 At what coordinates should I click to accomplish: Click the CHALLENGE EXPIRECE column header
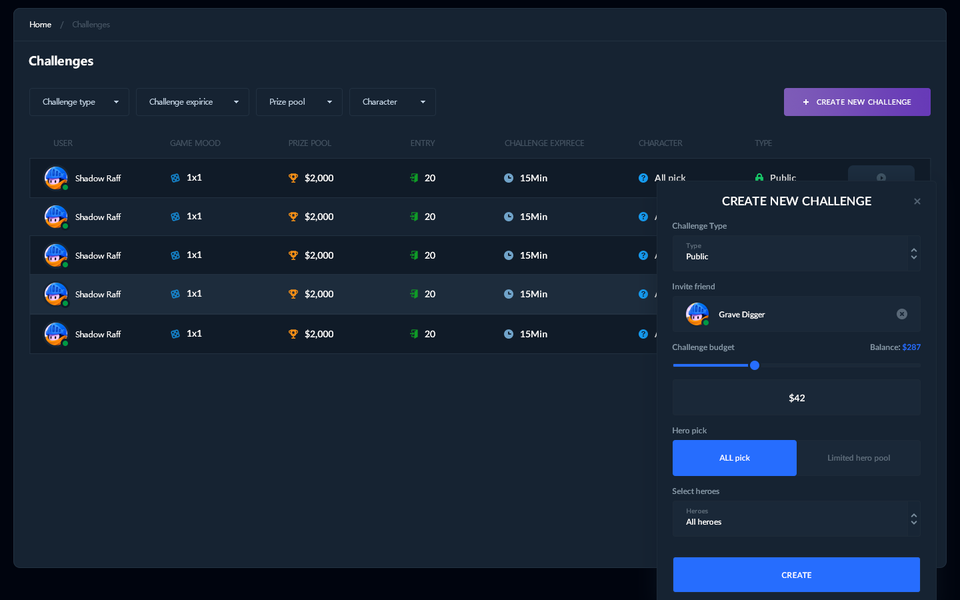click(x=544, y=143)
